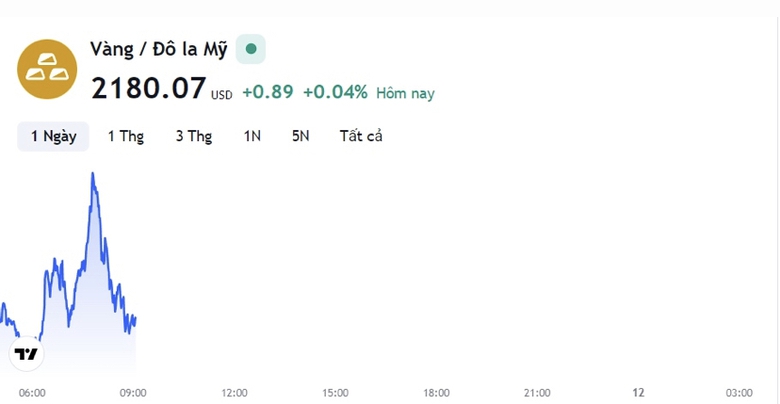The height and width of the screenshot is (404, 780).
Task: Click the 21:00 time axis label
Action: pos(537,393)
